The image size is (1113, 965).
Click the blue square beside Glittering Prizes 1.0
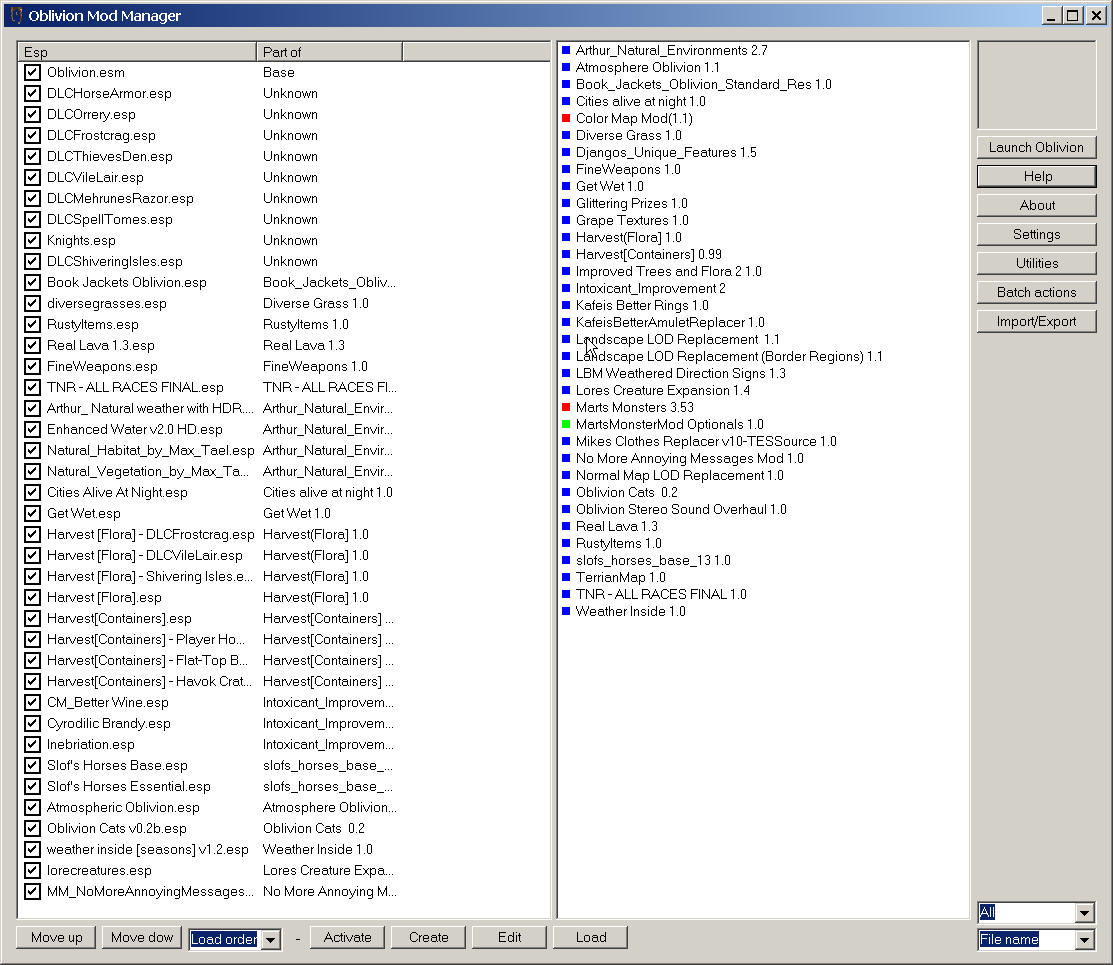[566, 203]
